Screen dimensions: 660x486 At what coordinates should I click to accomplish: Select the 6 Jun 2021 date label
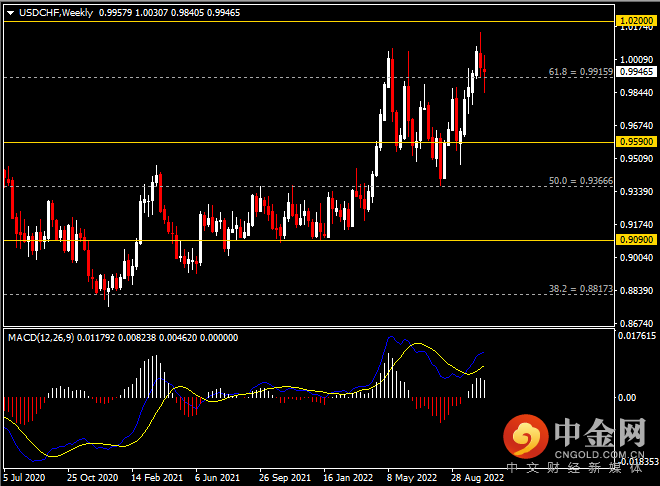click(217, 478)
